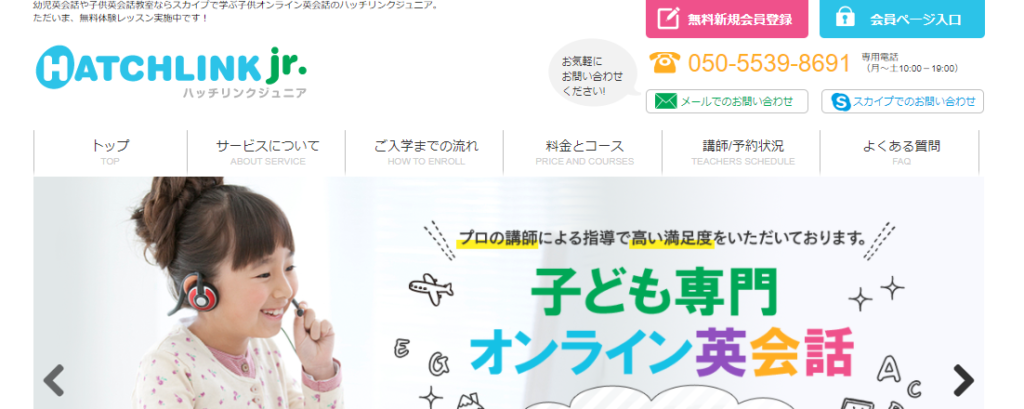Click the blue Skype icon
1024x409 pixels.
840,102
